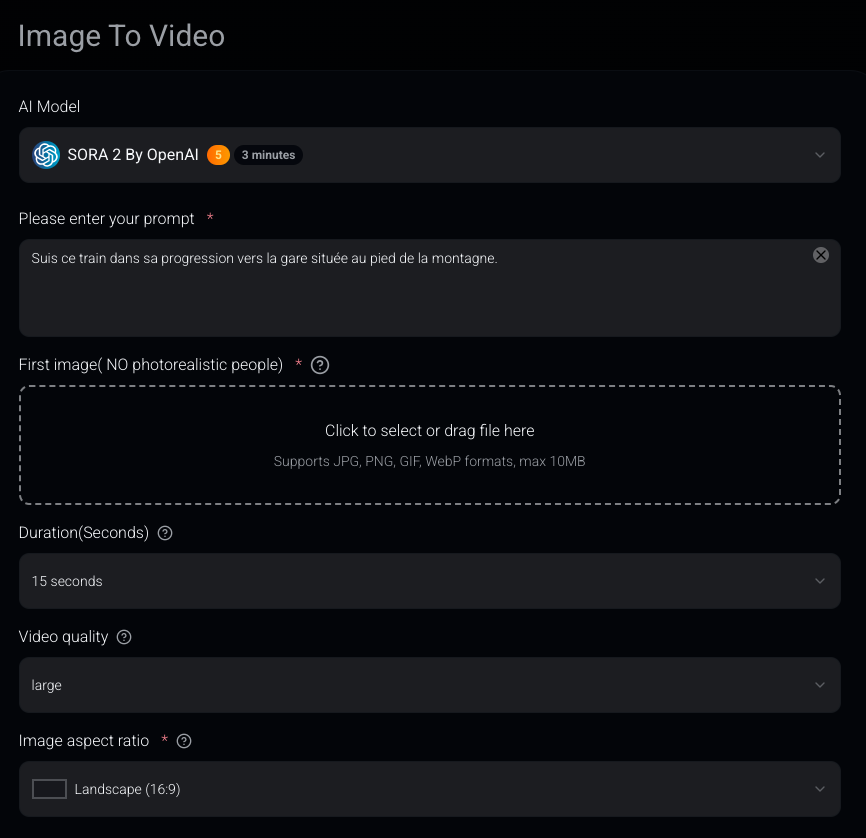The height and width of the screenshot is (838, 866).
Task: Open help tooltip beside First image label
Action: [x=320, y=365]
